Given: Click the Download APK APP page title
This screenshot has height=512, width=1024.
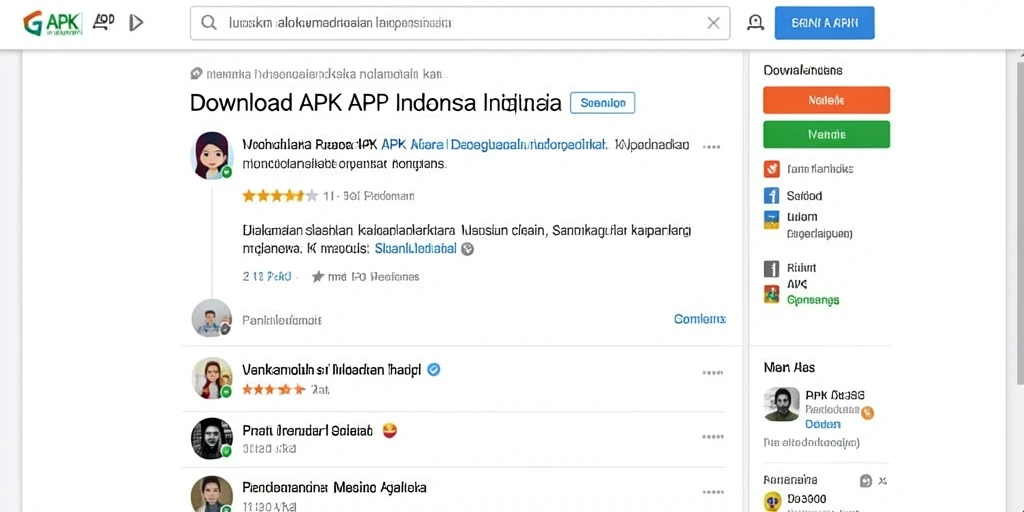Looking at the screenshot, I should click(376, 103).
